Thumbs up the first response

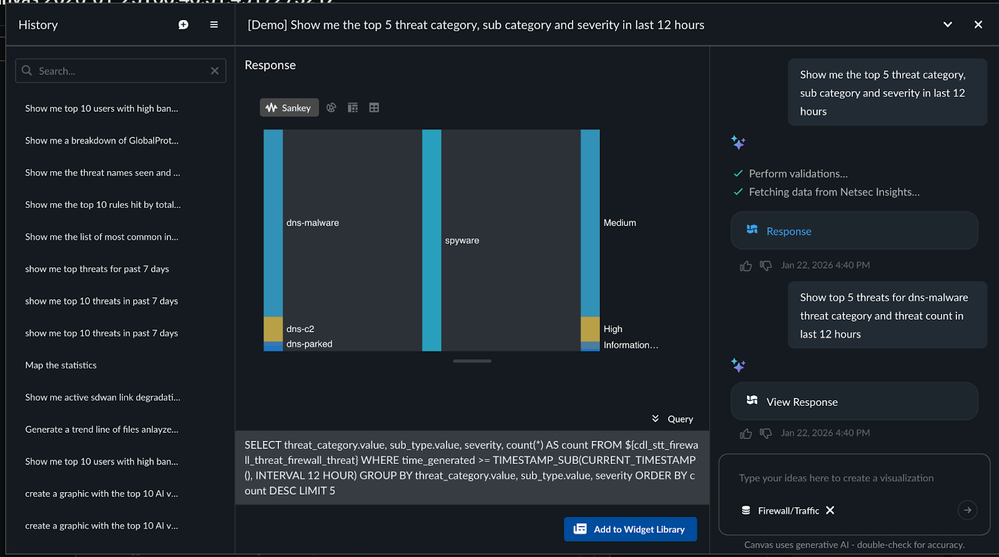pos(745,266)
